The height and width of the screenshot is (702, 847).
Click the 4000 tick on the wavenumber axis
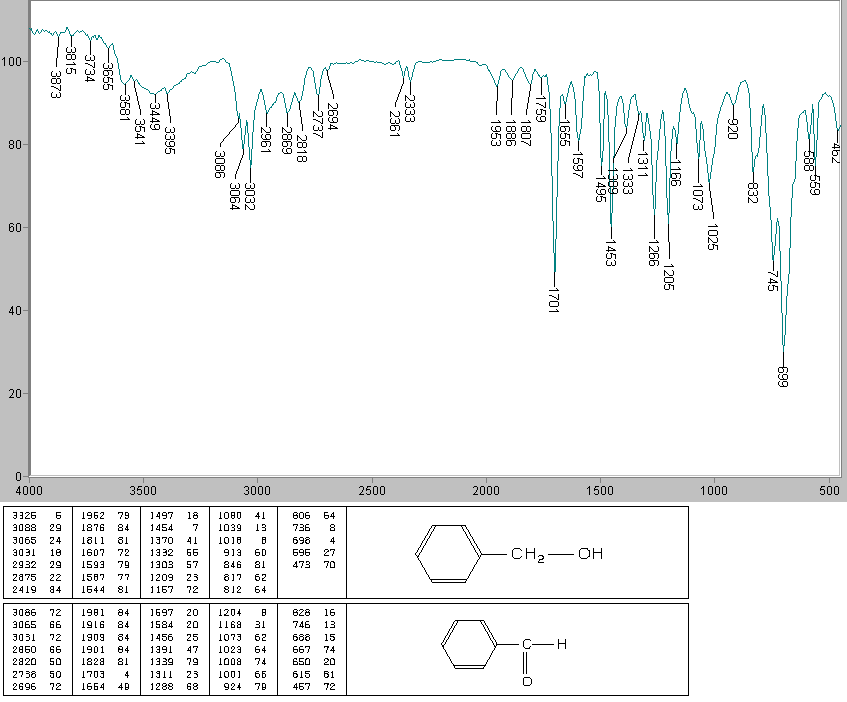point(30,490)
